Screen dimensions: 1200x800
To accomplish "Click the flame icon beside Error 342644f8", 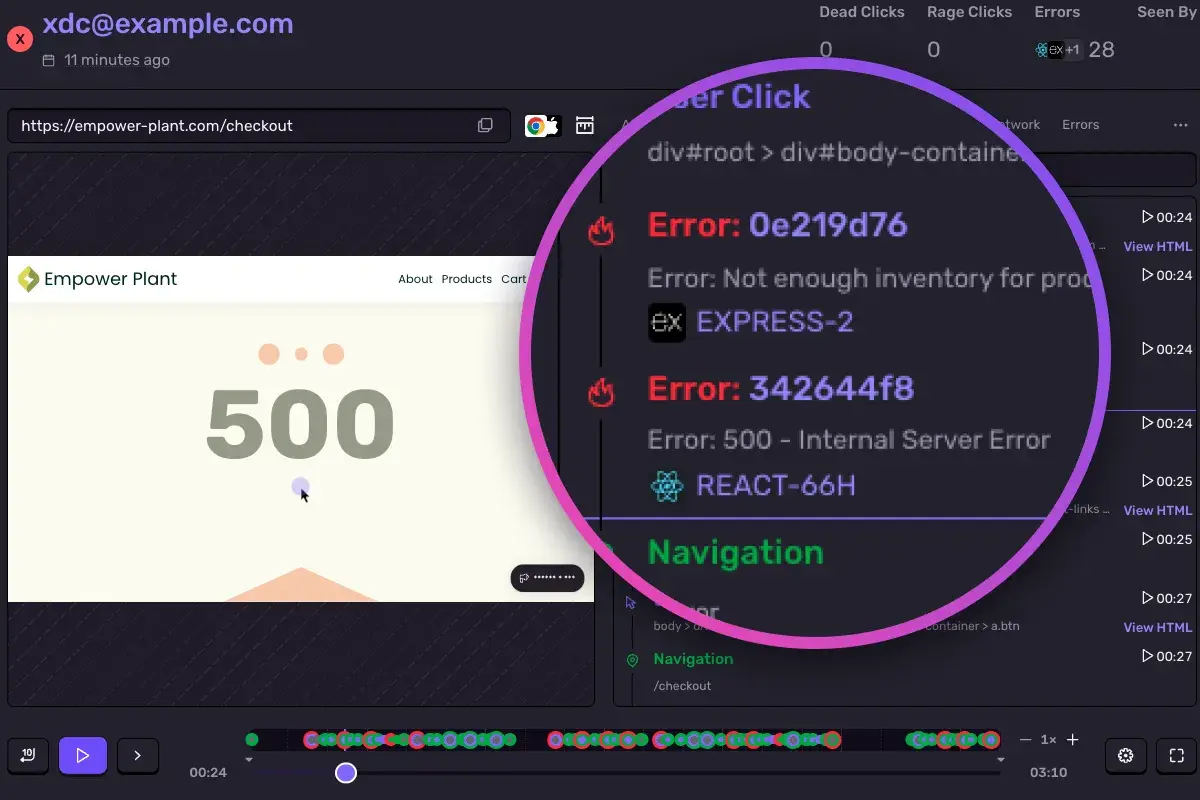I will 601,392.
